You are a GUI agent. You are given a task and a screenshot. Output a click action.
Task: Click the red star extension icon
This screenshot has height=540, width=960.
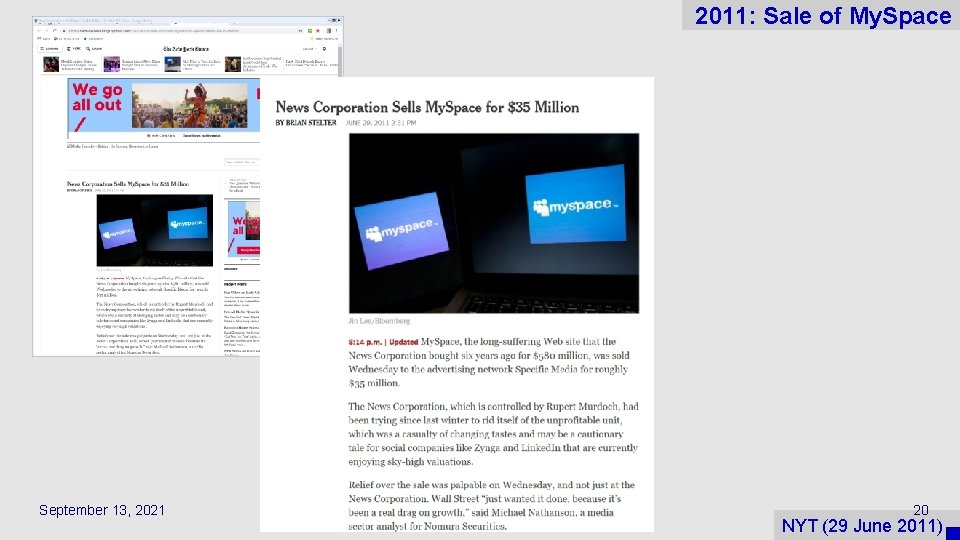pyautogui.click(x=318, y=31)
